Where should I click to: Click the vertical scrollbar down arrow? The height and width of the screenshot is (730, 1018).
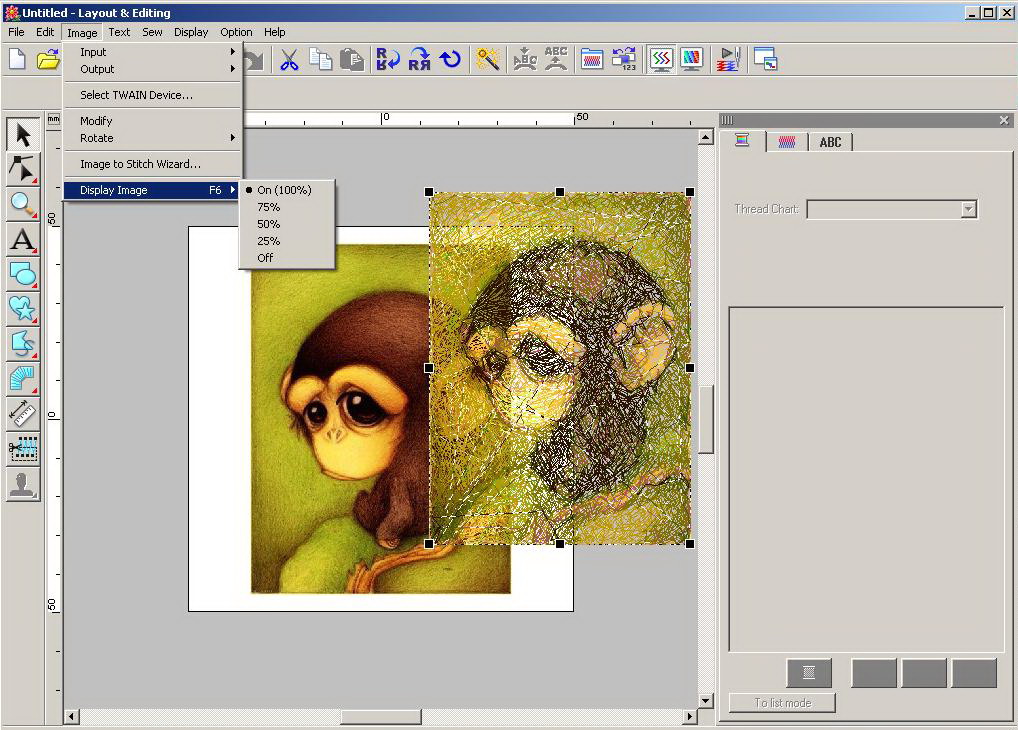click(x=706, y=701)
